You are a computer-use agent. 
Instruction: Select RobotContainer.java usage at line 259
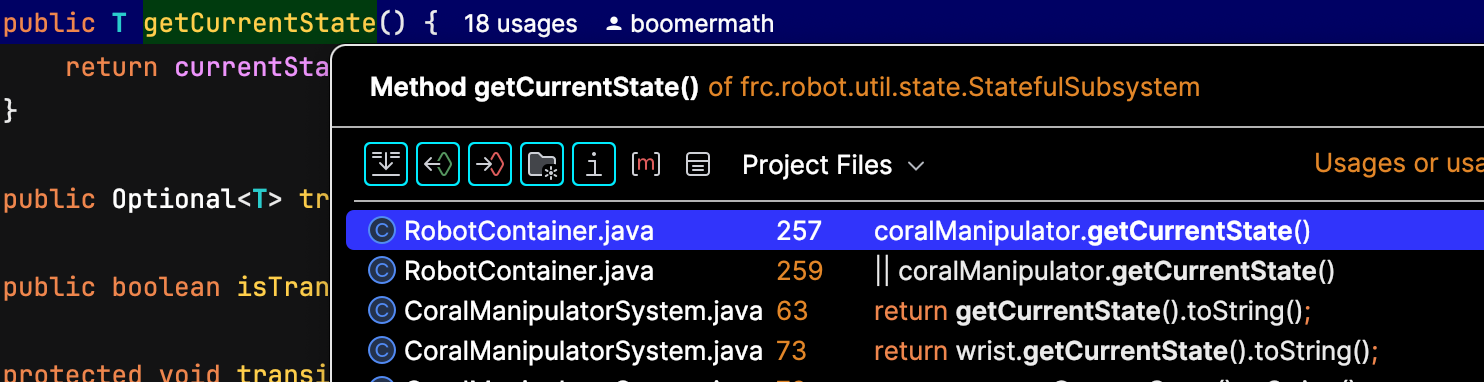tap(915, 271)
